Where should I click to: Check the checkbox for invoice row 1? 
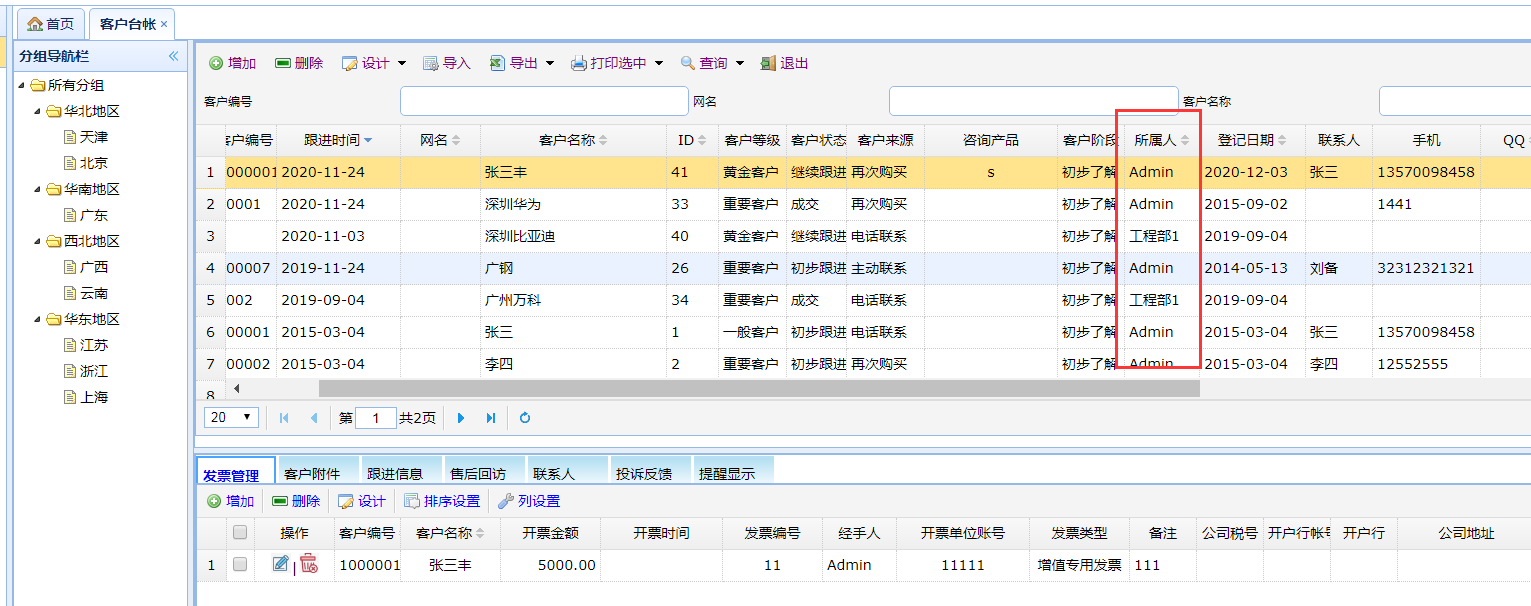[240, 565]
